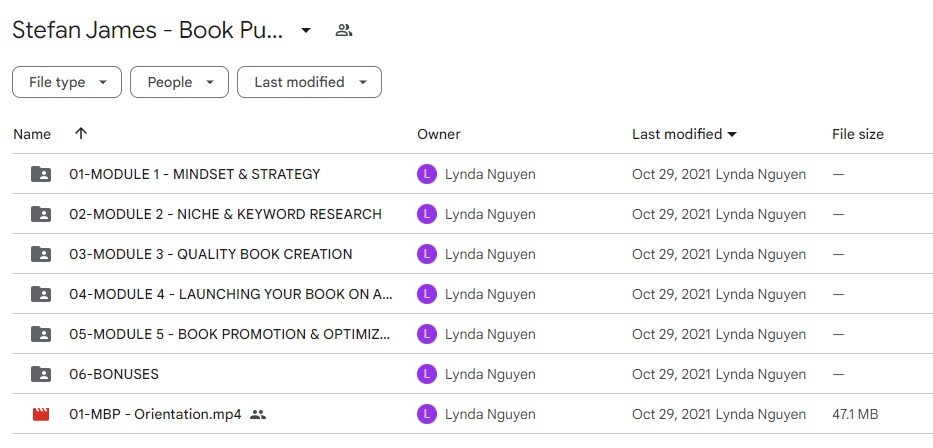This screenshot has height=448, width=933.
Task: Select 01-MBP - Orientation.mp4 file
Action: coord(155,414)
